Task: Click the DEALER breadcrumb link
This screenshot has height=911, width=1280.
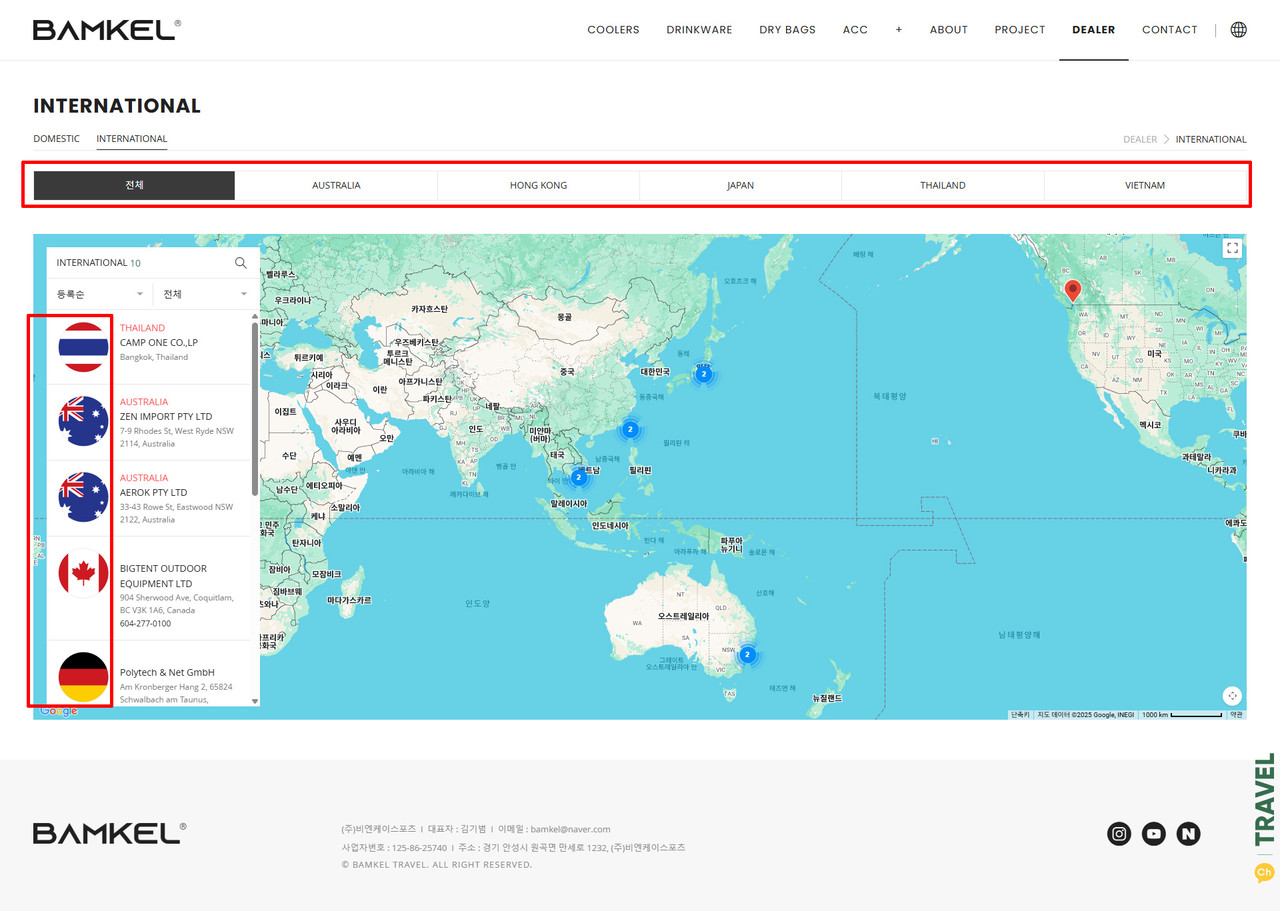Action: click(x=1140, y=139)
